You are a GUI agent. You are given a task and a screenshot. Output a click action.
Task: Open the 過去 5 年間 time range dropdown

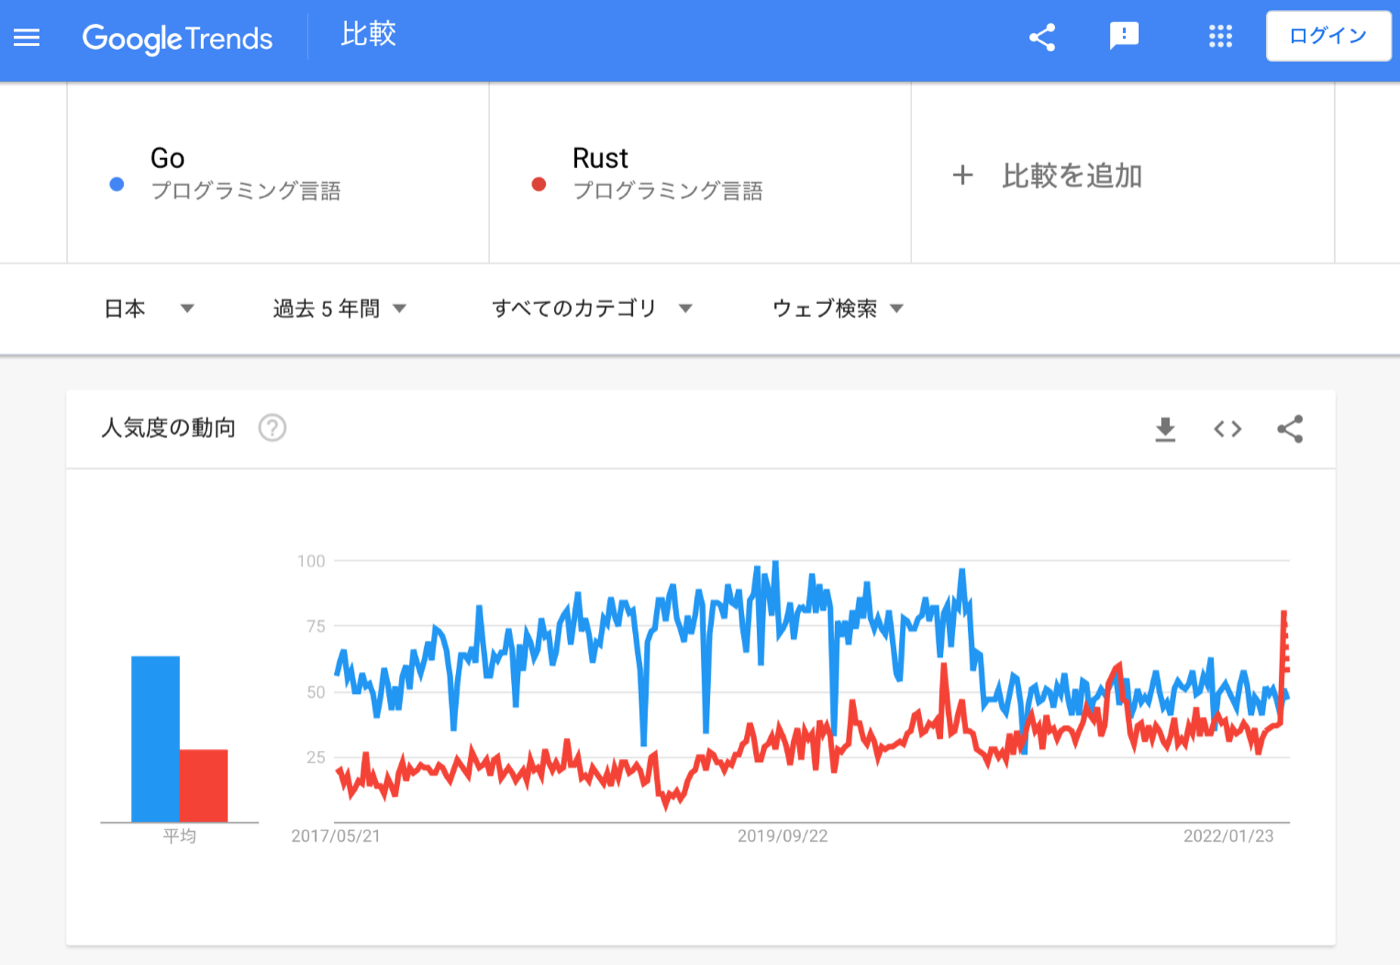point(340,308)
